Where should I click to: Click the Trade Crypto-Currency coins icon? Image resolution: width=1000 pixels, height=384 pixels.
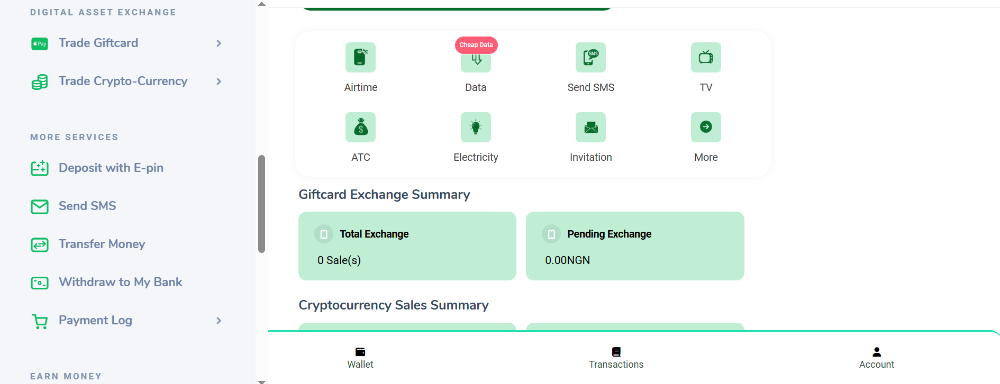point(40,82)
